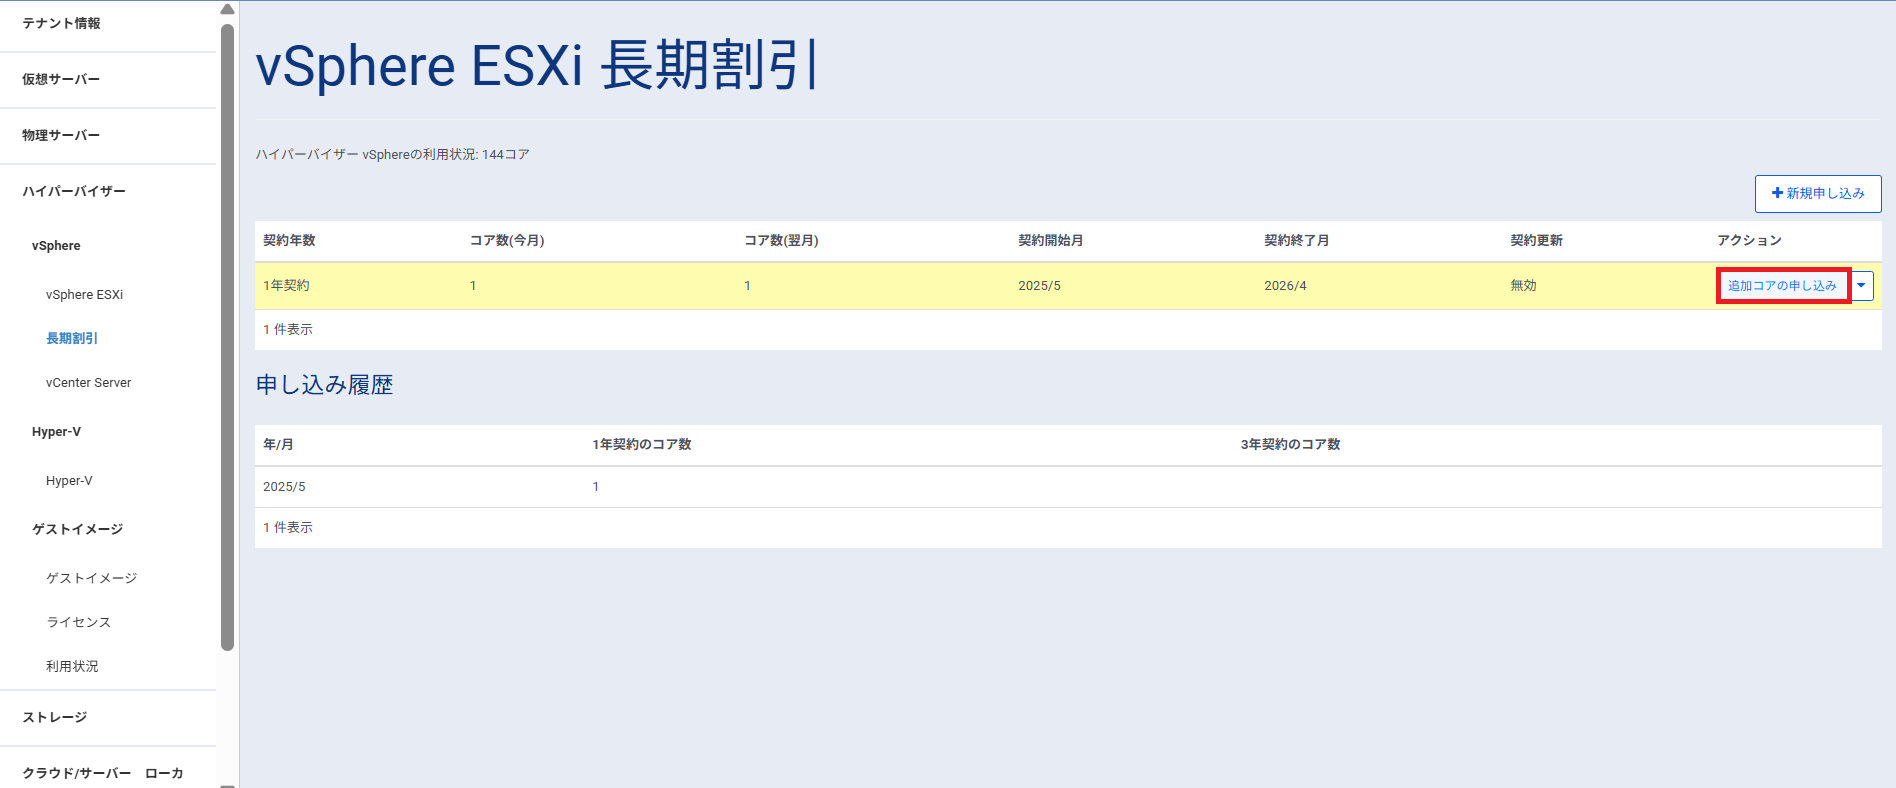This screenshot has width=1896, height=788.
Task: Open the ゲストイメージ sub-item link
Action: pos(91,578)
